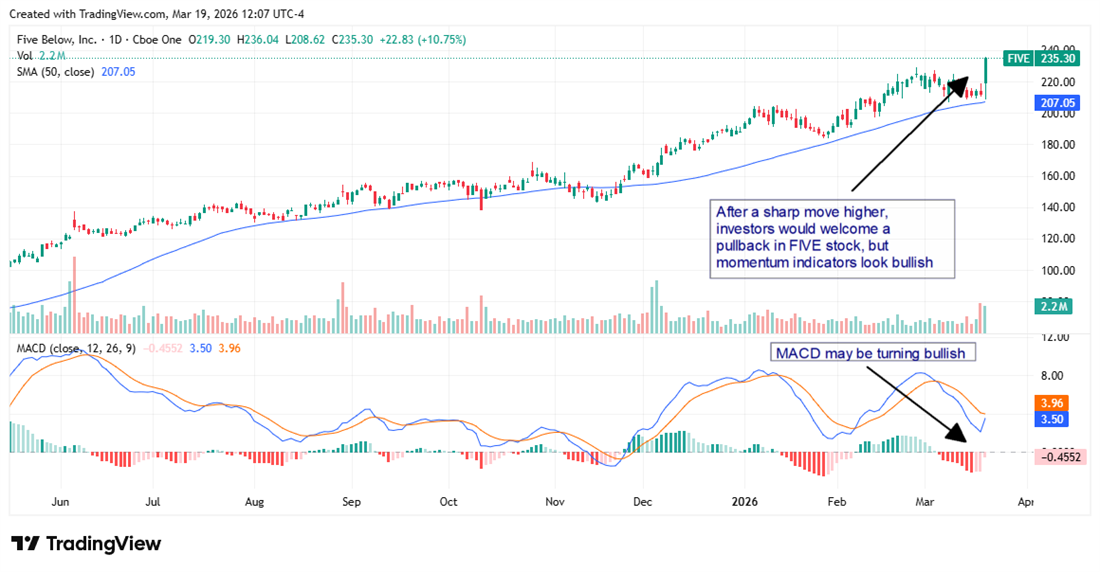Click the Vol indicator legend label
The width and height of the screenshot is (1100, 572).
pos(25,56)
